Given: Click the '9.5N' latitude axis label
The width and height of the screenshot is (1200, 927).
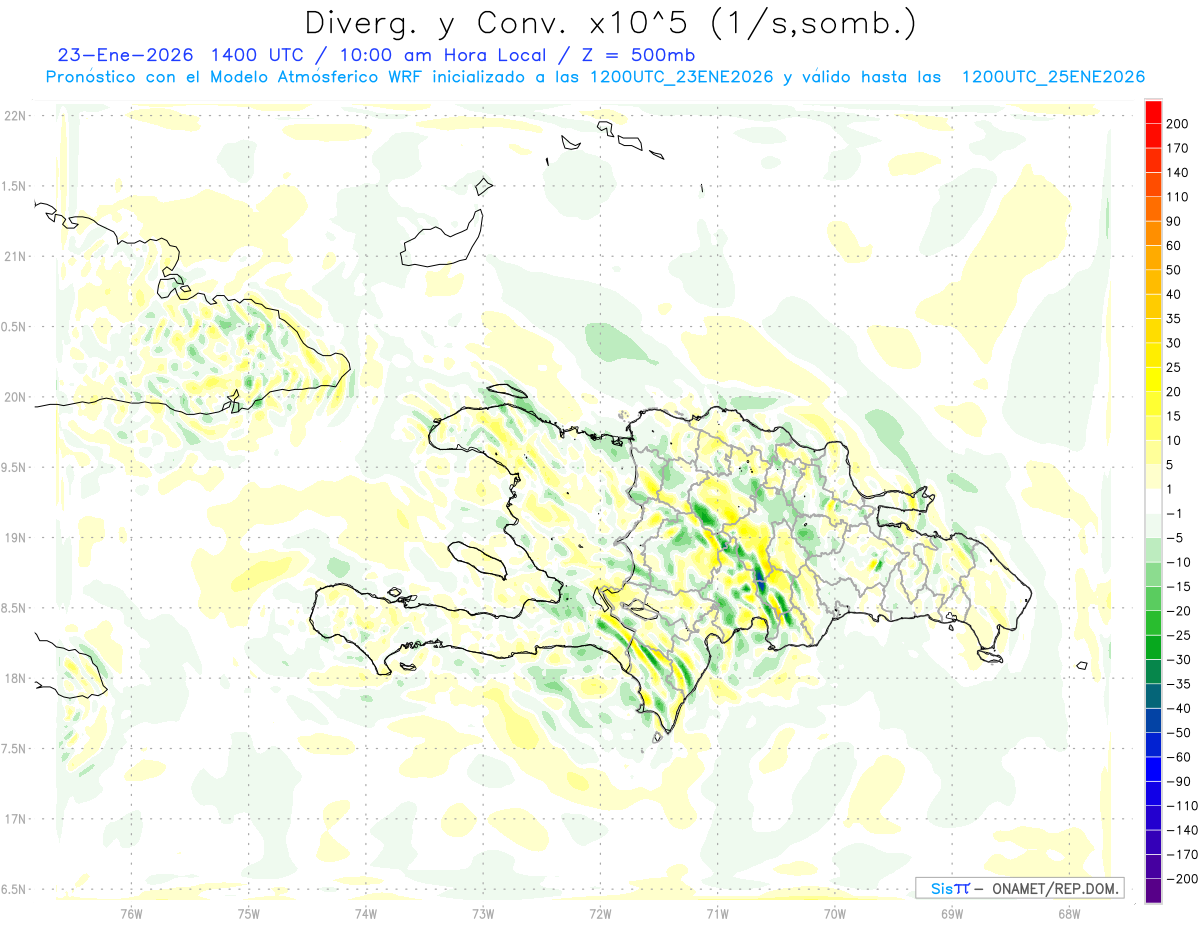Looking at the screenshot, I should [14, 468].
